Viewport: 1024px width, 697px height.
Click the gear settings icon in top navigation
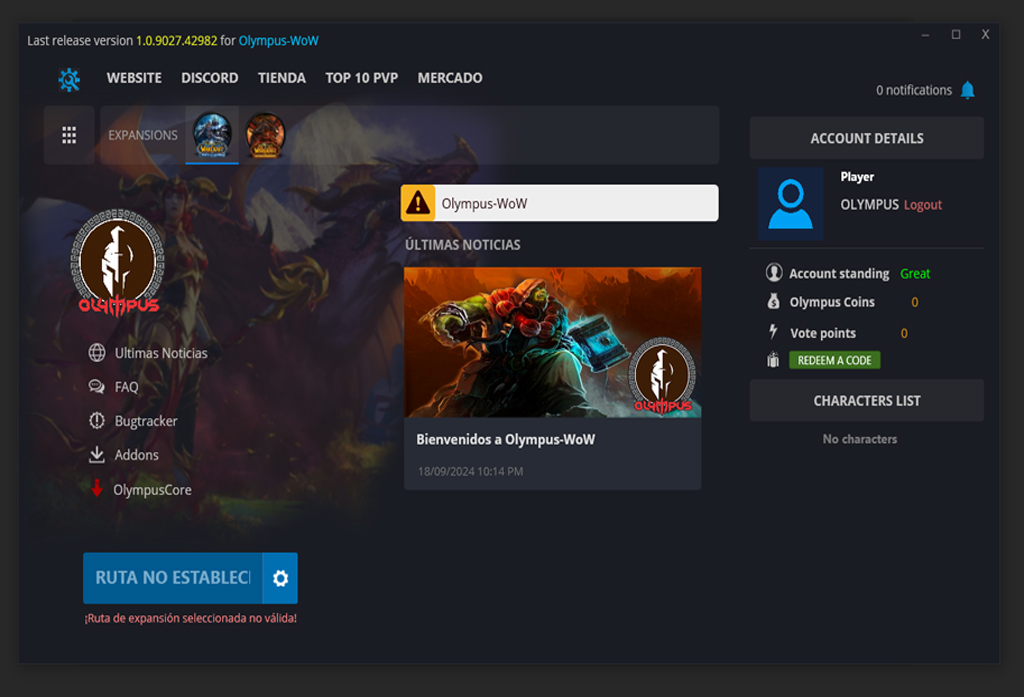click(x=69, y=79)
